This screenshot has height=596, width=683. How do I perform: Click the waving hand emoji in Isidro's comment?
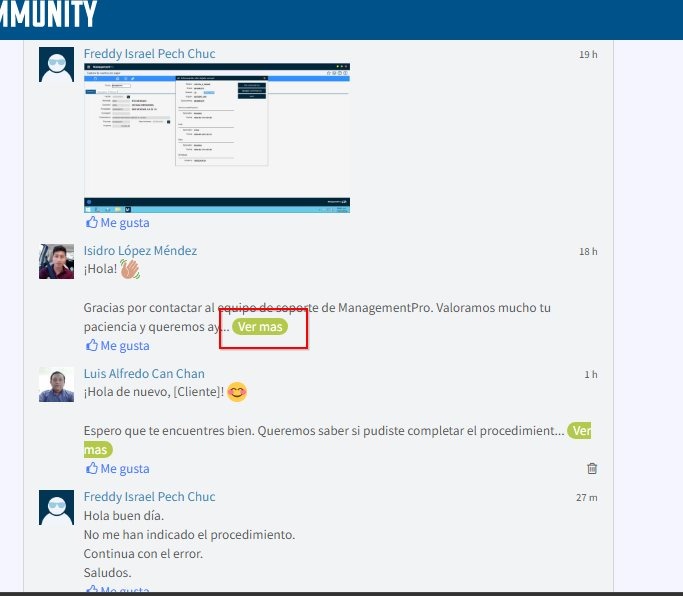pyautogui.click(x=130, y=269)
